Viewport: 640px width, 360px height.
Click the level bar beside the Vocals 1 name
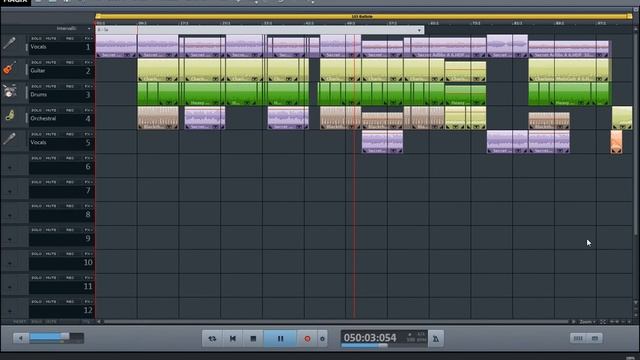[27, 47]
